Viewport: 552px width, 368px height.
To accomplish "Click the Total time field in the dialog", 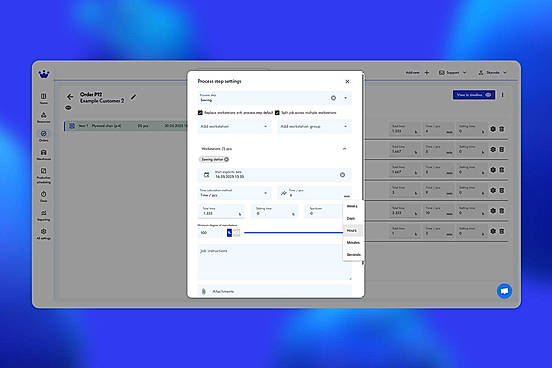I will click(222, 211).
